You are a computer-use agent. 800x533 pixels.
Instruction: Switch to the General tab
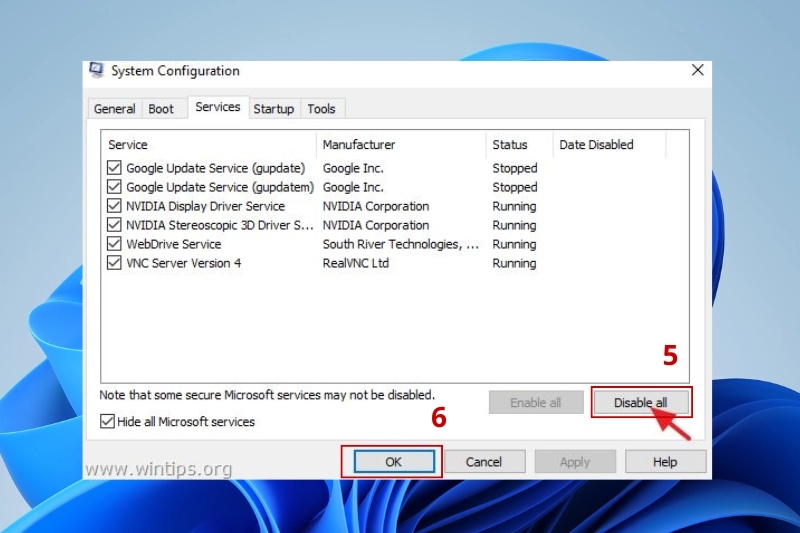click(x=114, y=109)
